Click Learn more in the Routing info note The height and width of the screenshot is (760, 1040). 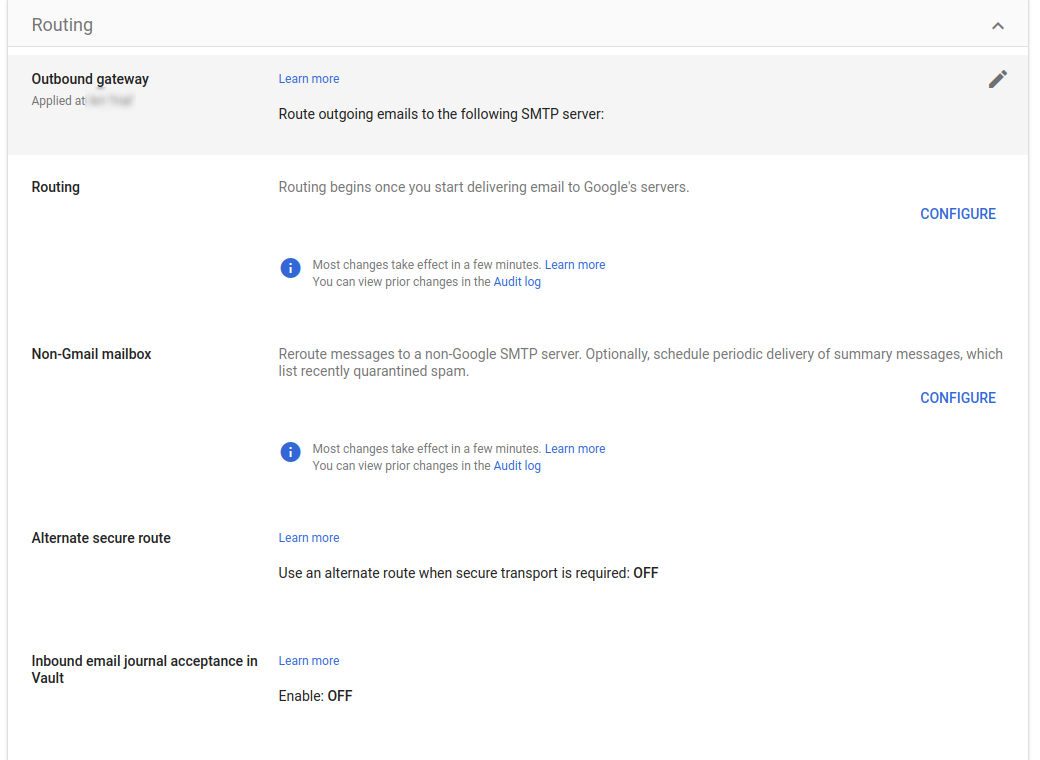click(x=575, y=264)
